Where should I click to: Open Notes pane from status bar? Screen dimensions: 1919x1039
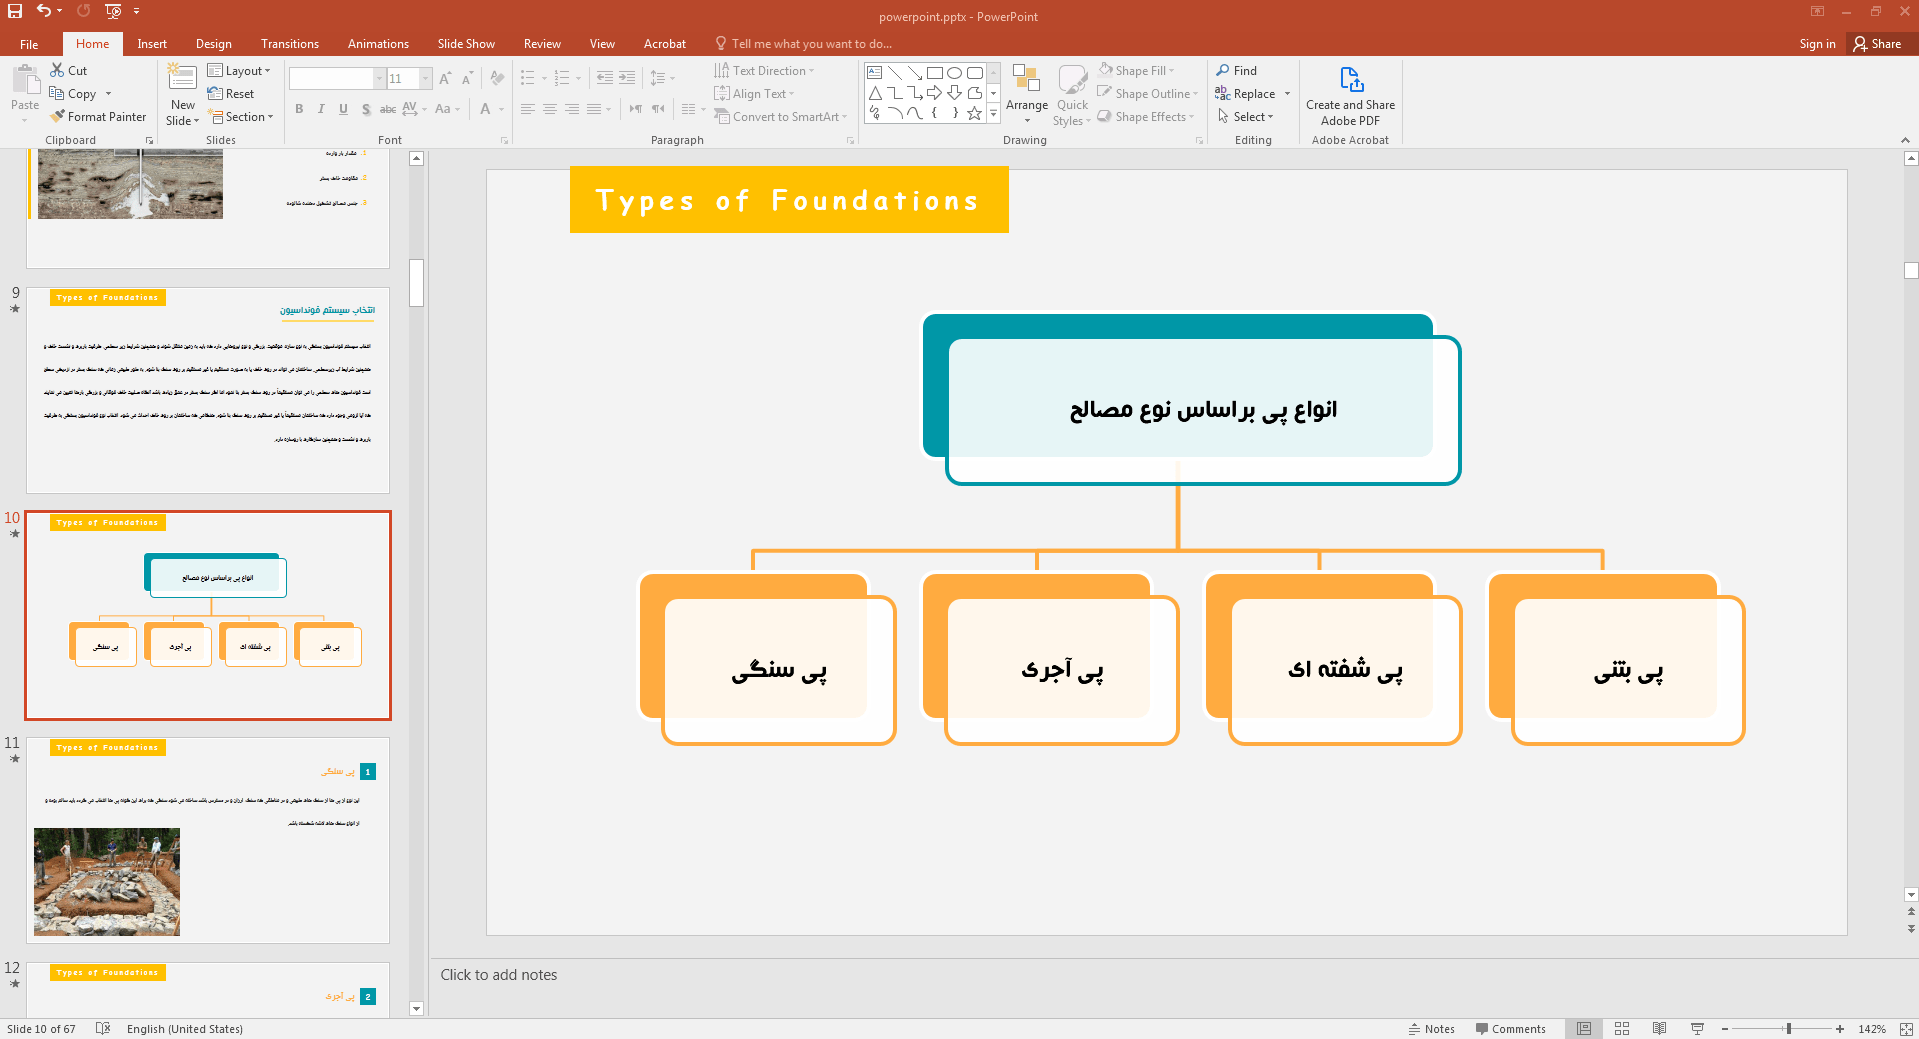tap(1431, 1028)
